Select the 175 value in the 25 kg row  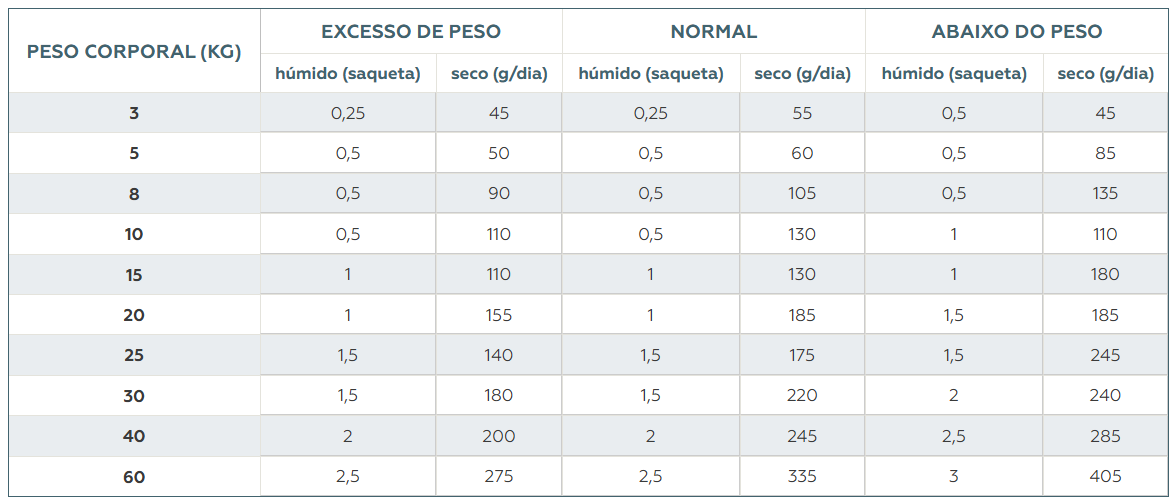802,356
